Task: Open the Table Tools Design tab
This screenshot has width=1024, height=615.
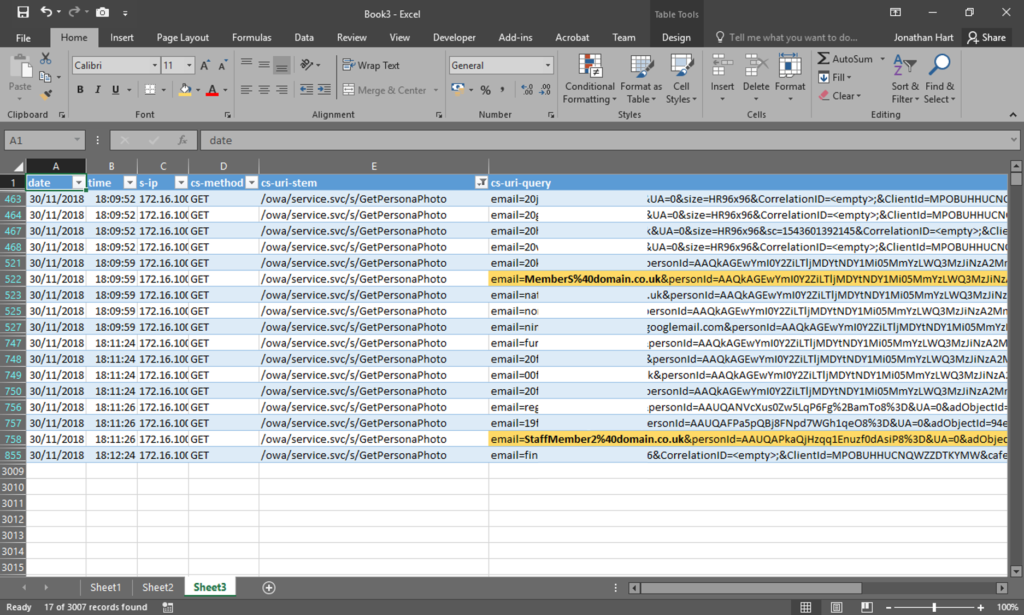Action: click(x=676, y=37)
